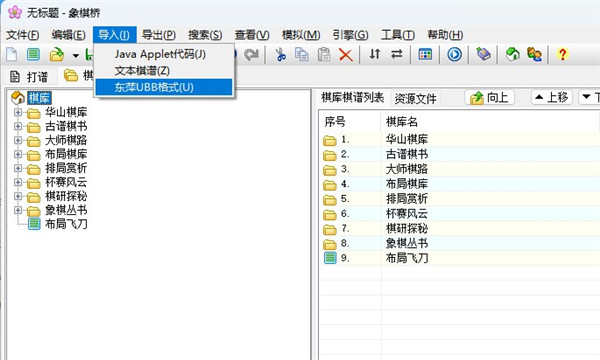The width and height of the screenshot is (600, 360).
Task: Click the purple book toolbar icon
Action: click(x=483, y=54)
